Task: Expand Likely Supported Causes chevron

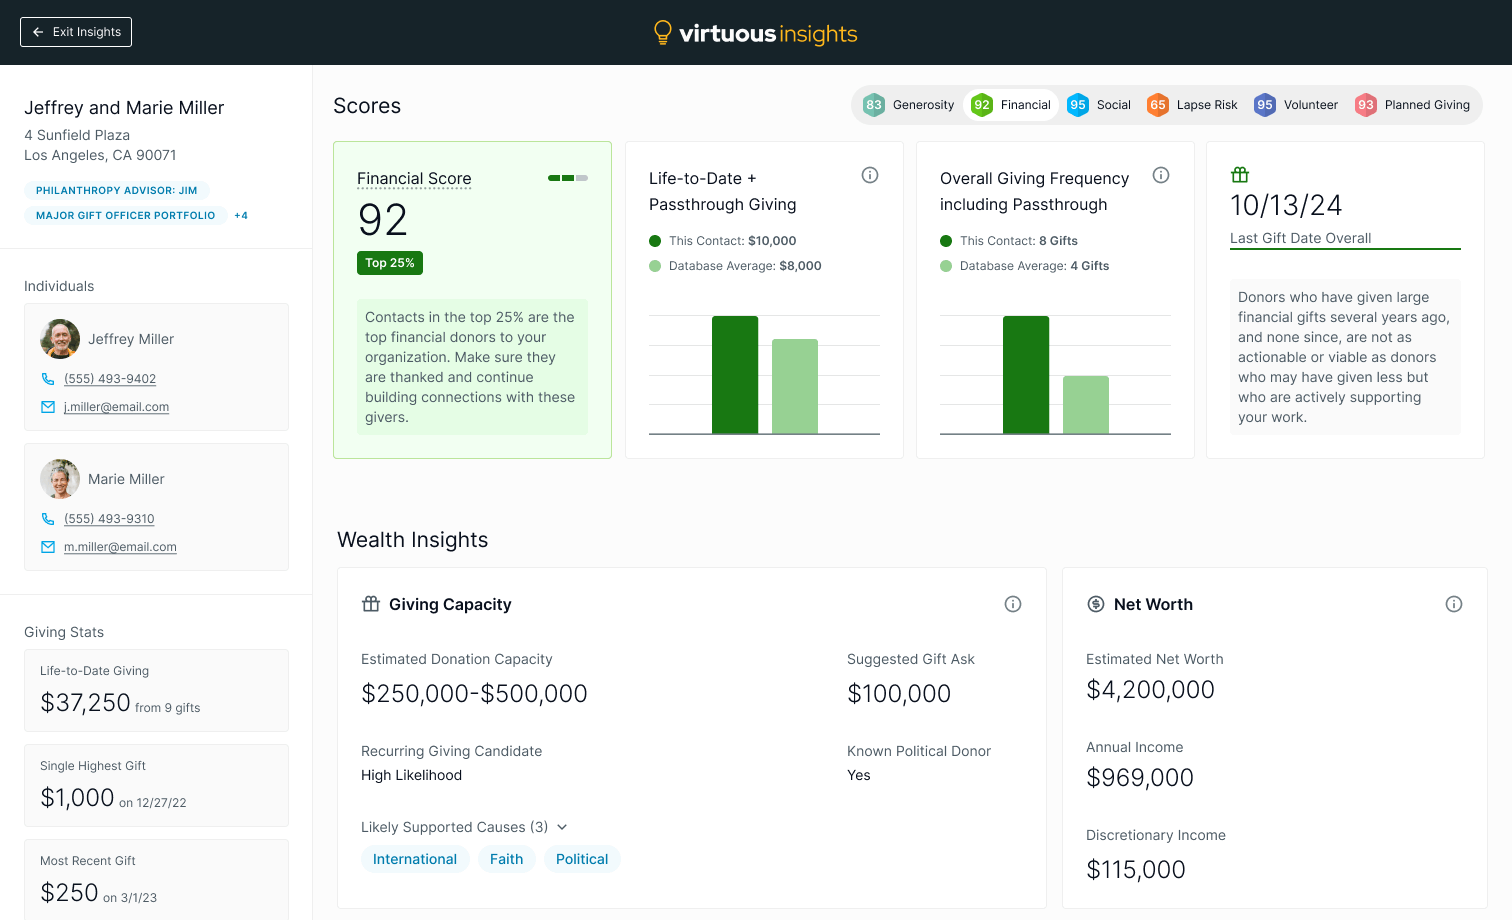Action: pos(562,827)
